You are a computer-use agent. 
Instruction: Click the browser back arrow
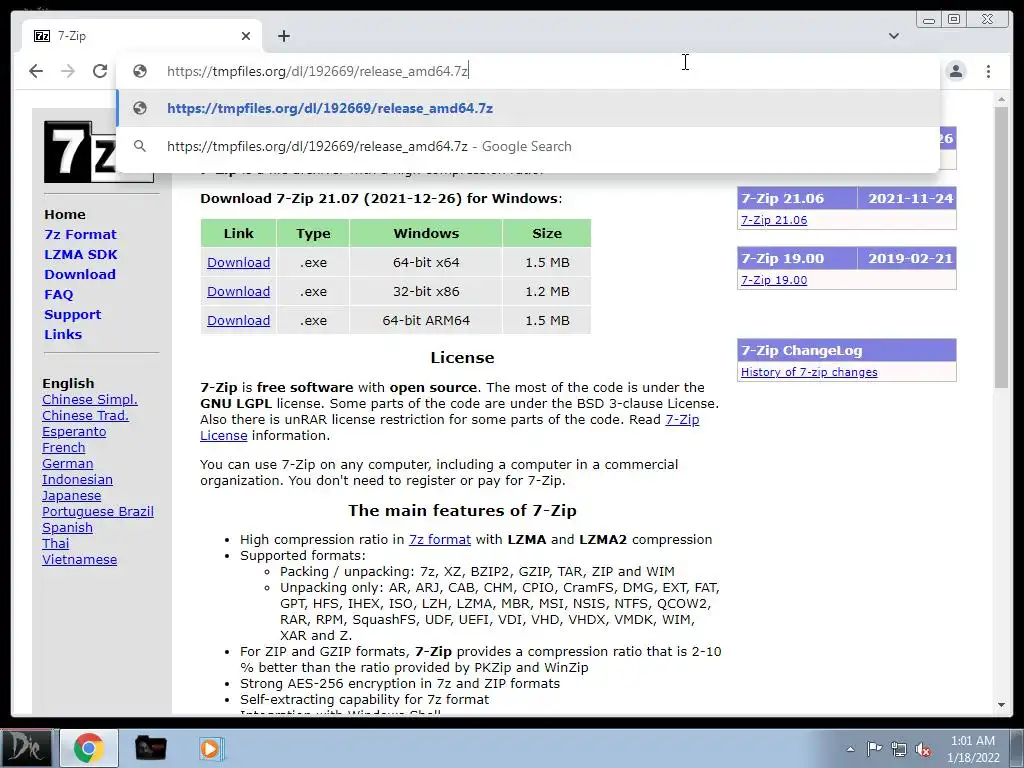36,71
